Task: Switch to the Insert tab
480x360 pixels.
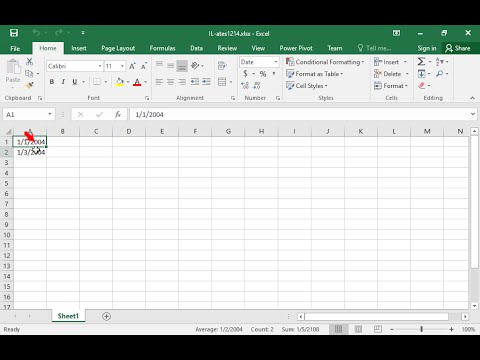Action: click(79, 48)
